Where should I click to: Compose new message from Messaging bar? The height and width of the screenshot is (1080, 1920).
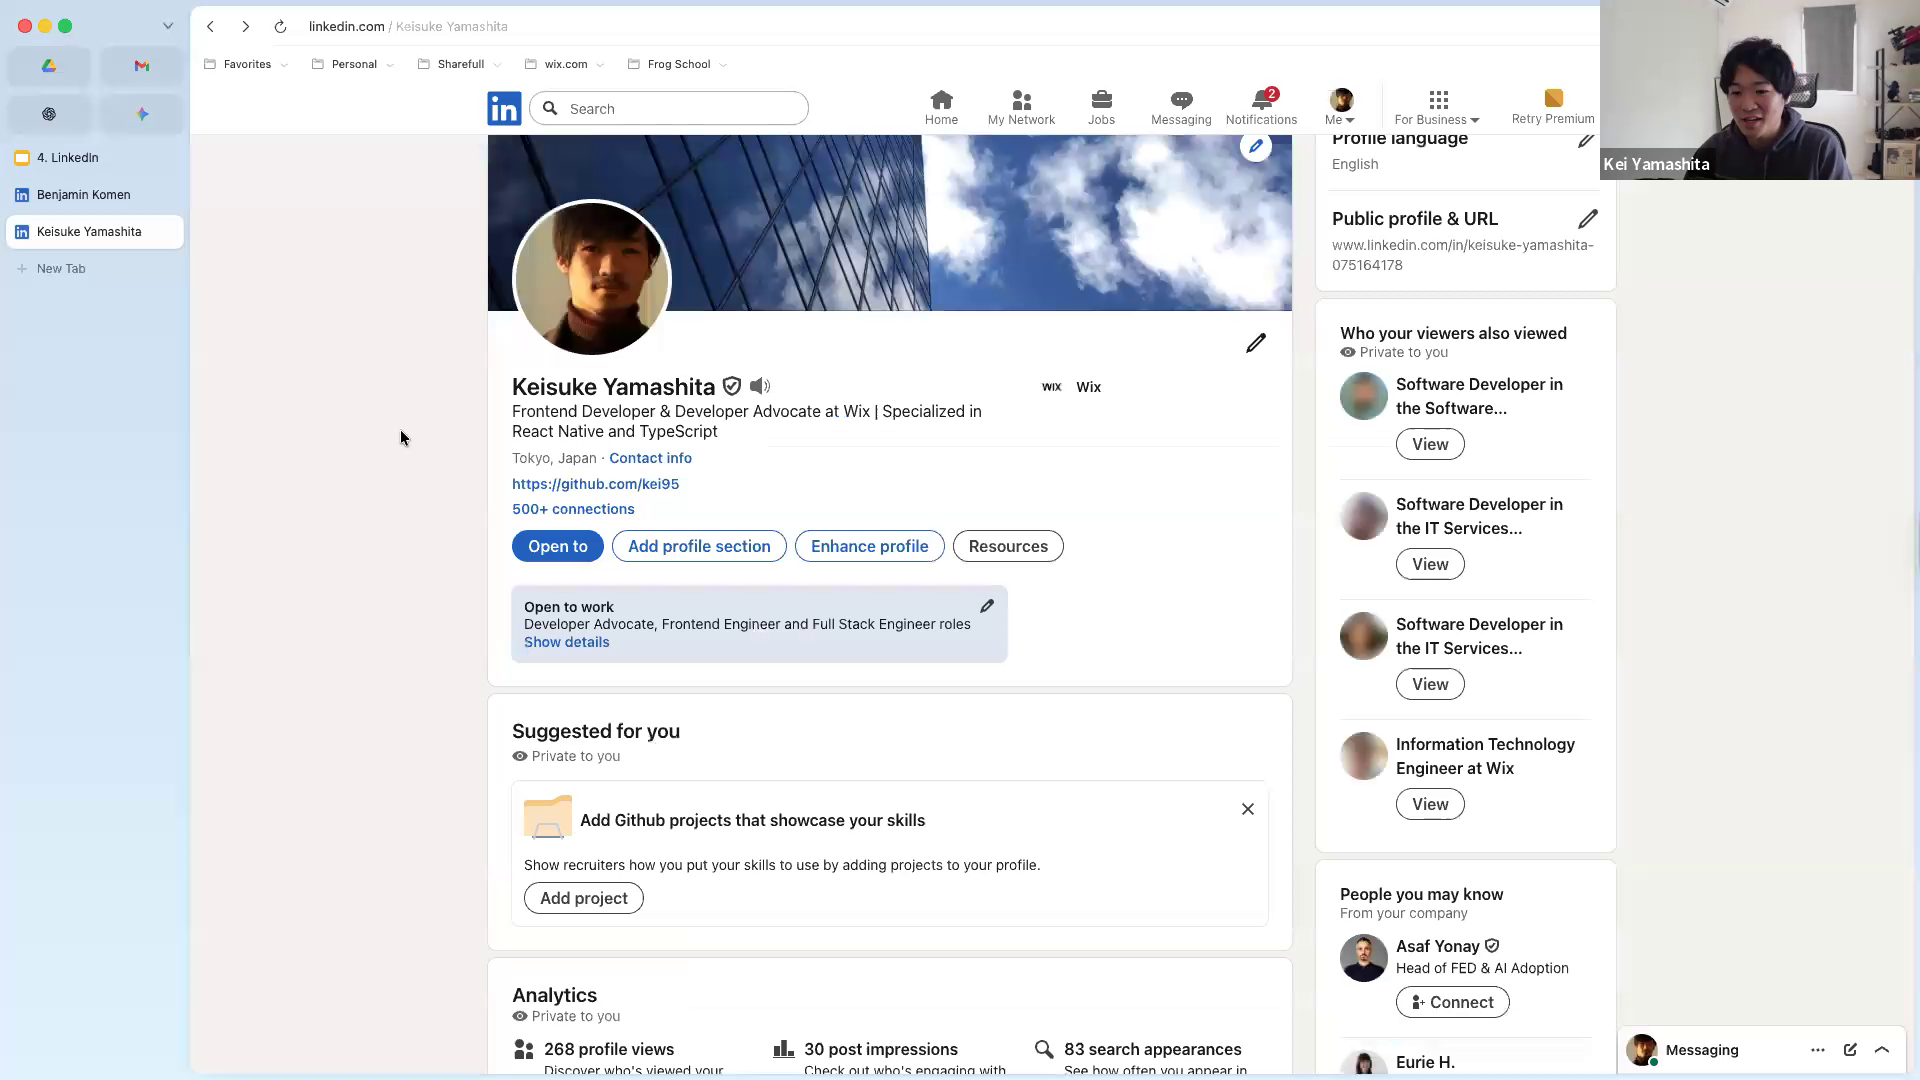(1850, 1049)
